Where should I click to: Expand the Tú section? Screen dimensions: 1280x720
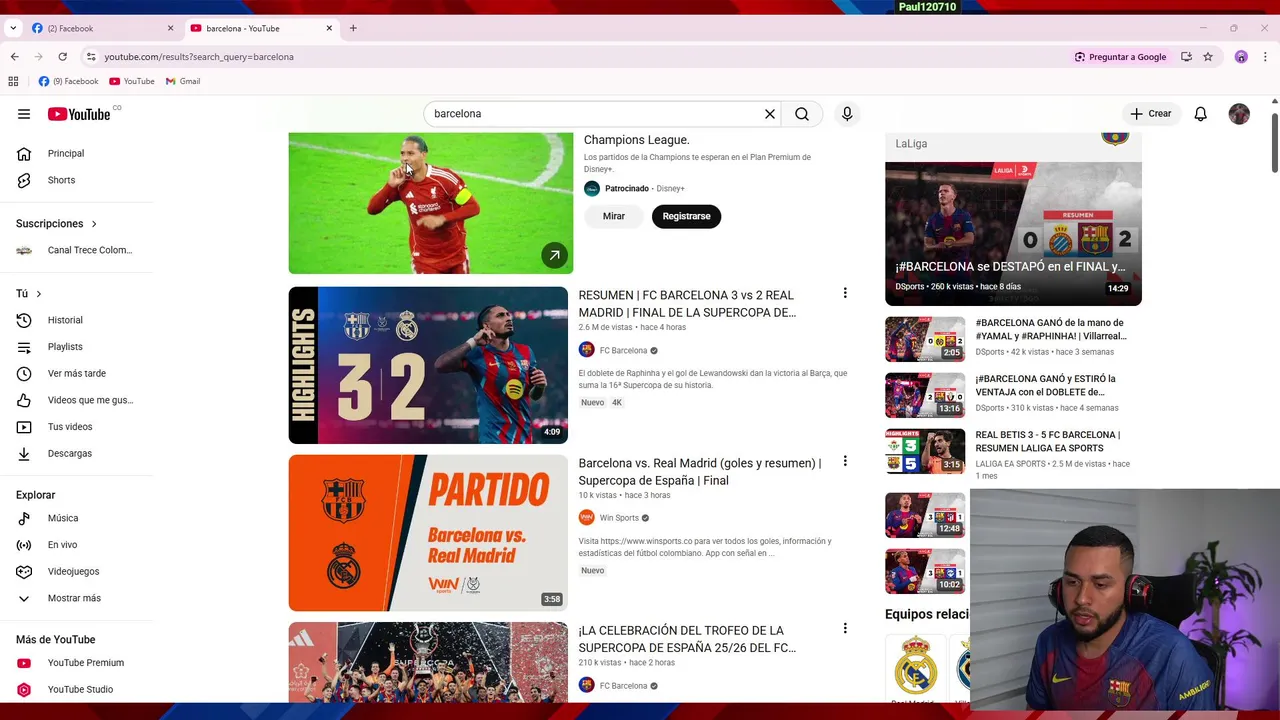[28, 294]
